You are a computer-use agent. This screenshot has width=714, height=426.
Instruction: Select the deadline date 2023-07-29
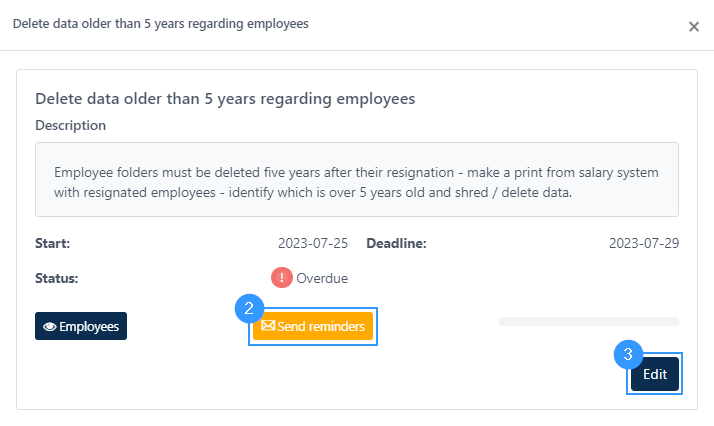pos(644,243)
